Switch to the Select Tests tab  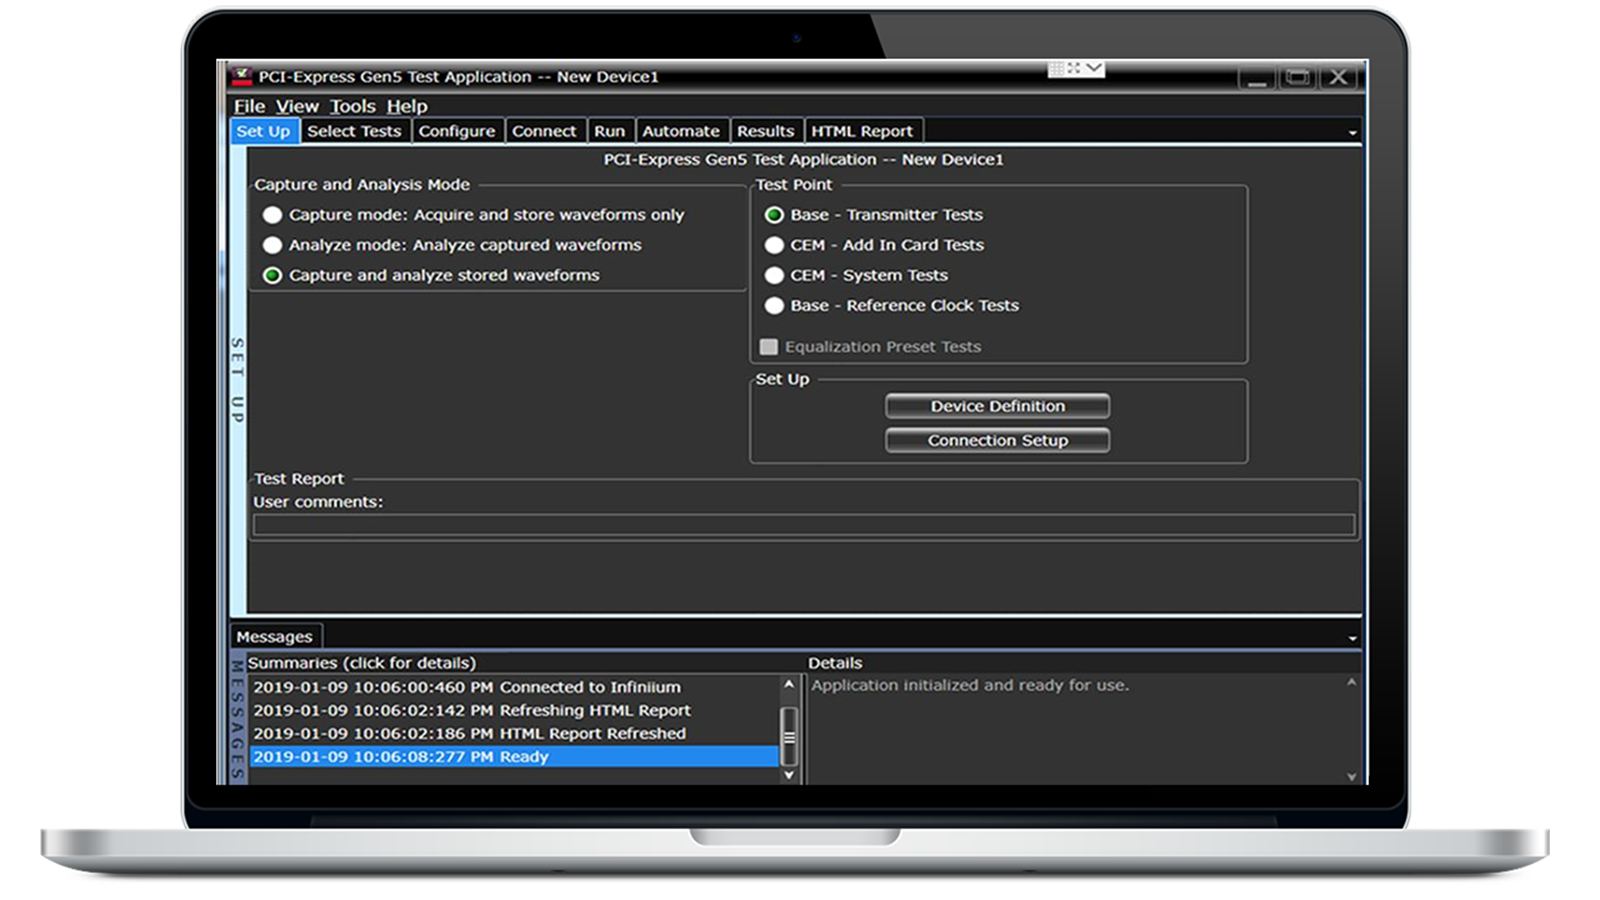(x=355, y=131)
